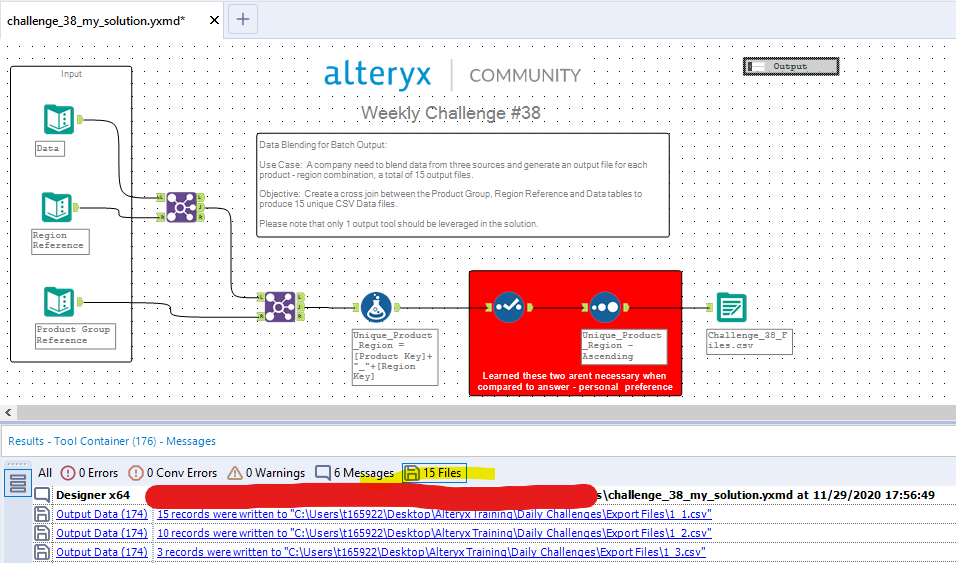Select the Data annotation label
The height and width of the screenshot is (563, 956).
[x=49, y=148]
